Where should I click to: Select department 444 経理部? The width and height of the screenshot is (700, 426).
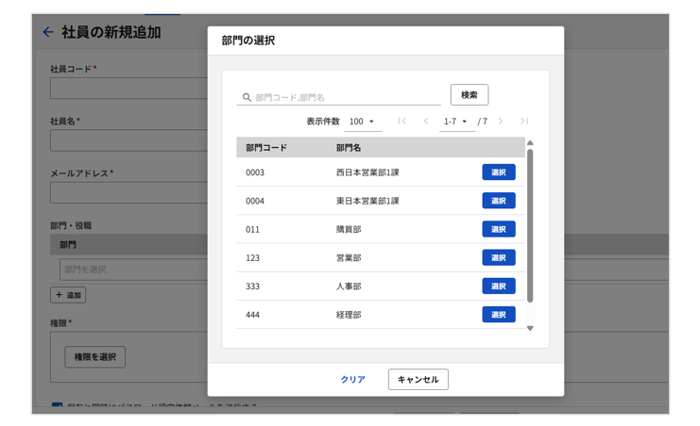coord(499,314)
